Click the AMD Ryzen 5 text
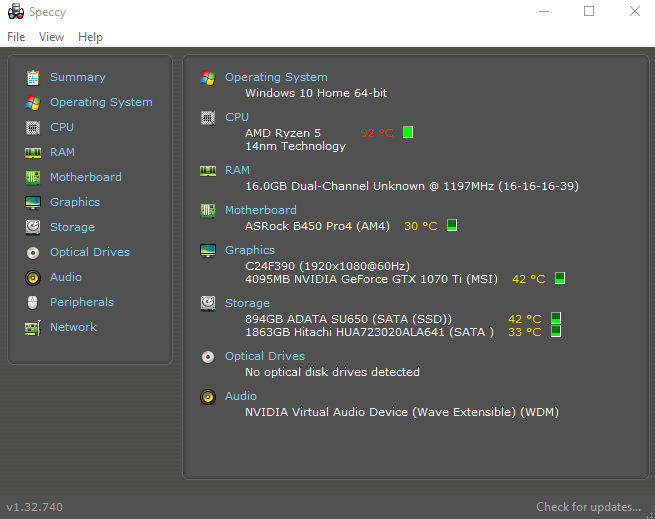 (283, 133)
